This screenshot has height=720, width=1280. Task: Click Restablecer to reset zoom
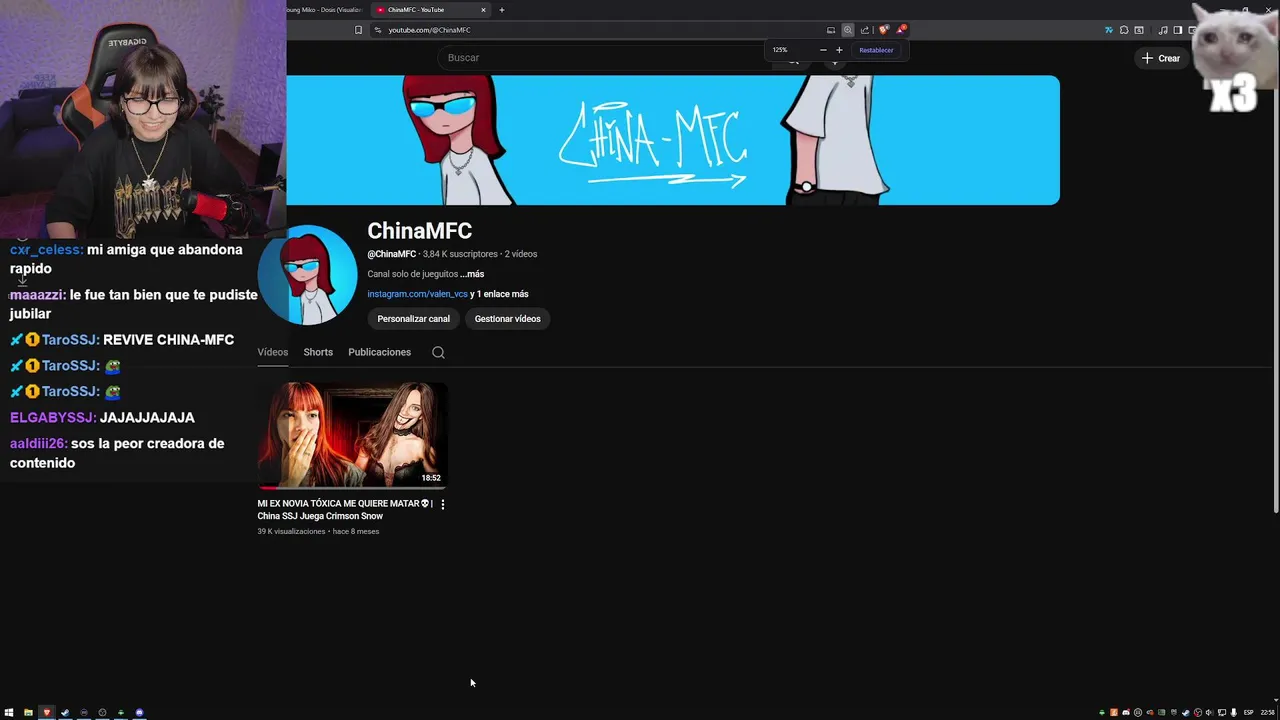(x=876, y=50)
